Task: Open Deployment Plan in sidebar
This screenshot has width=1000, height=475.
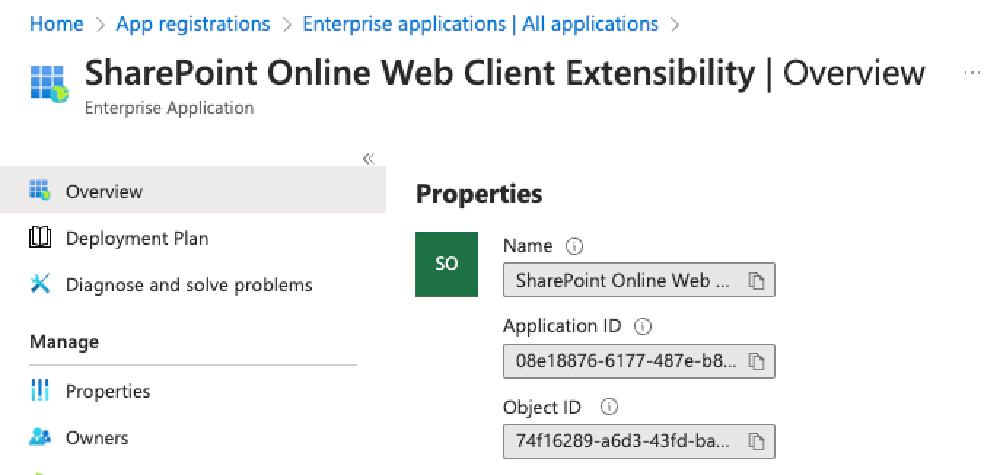Action: 137,238
